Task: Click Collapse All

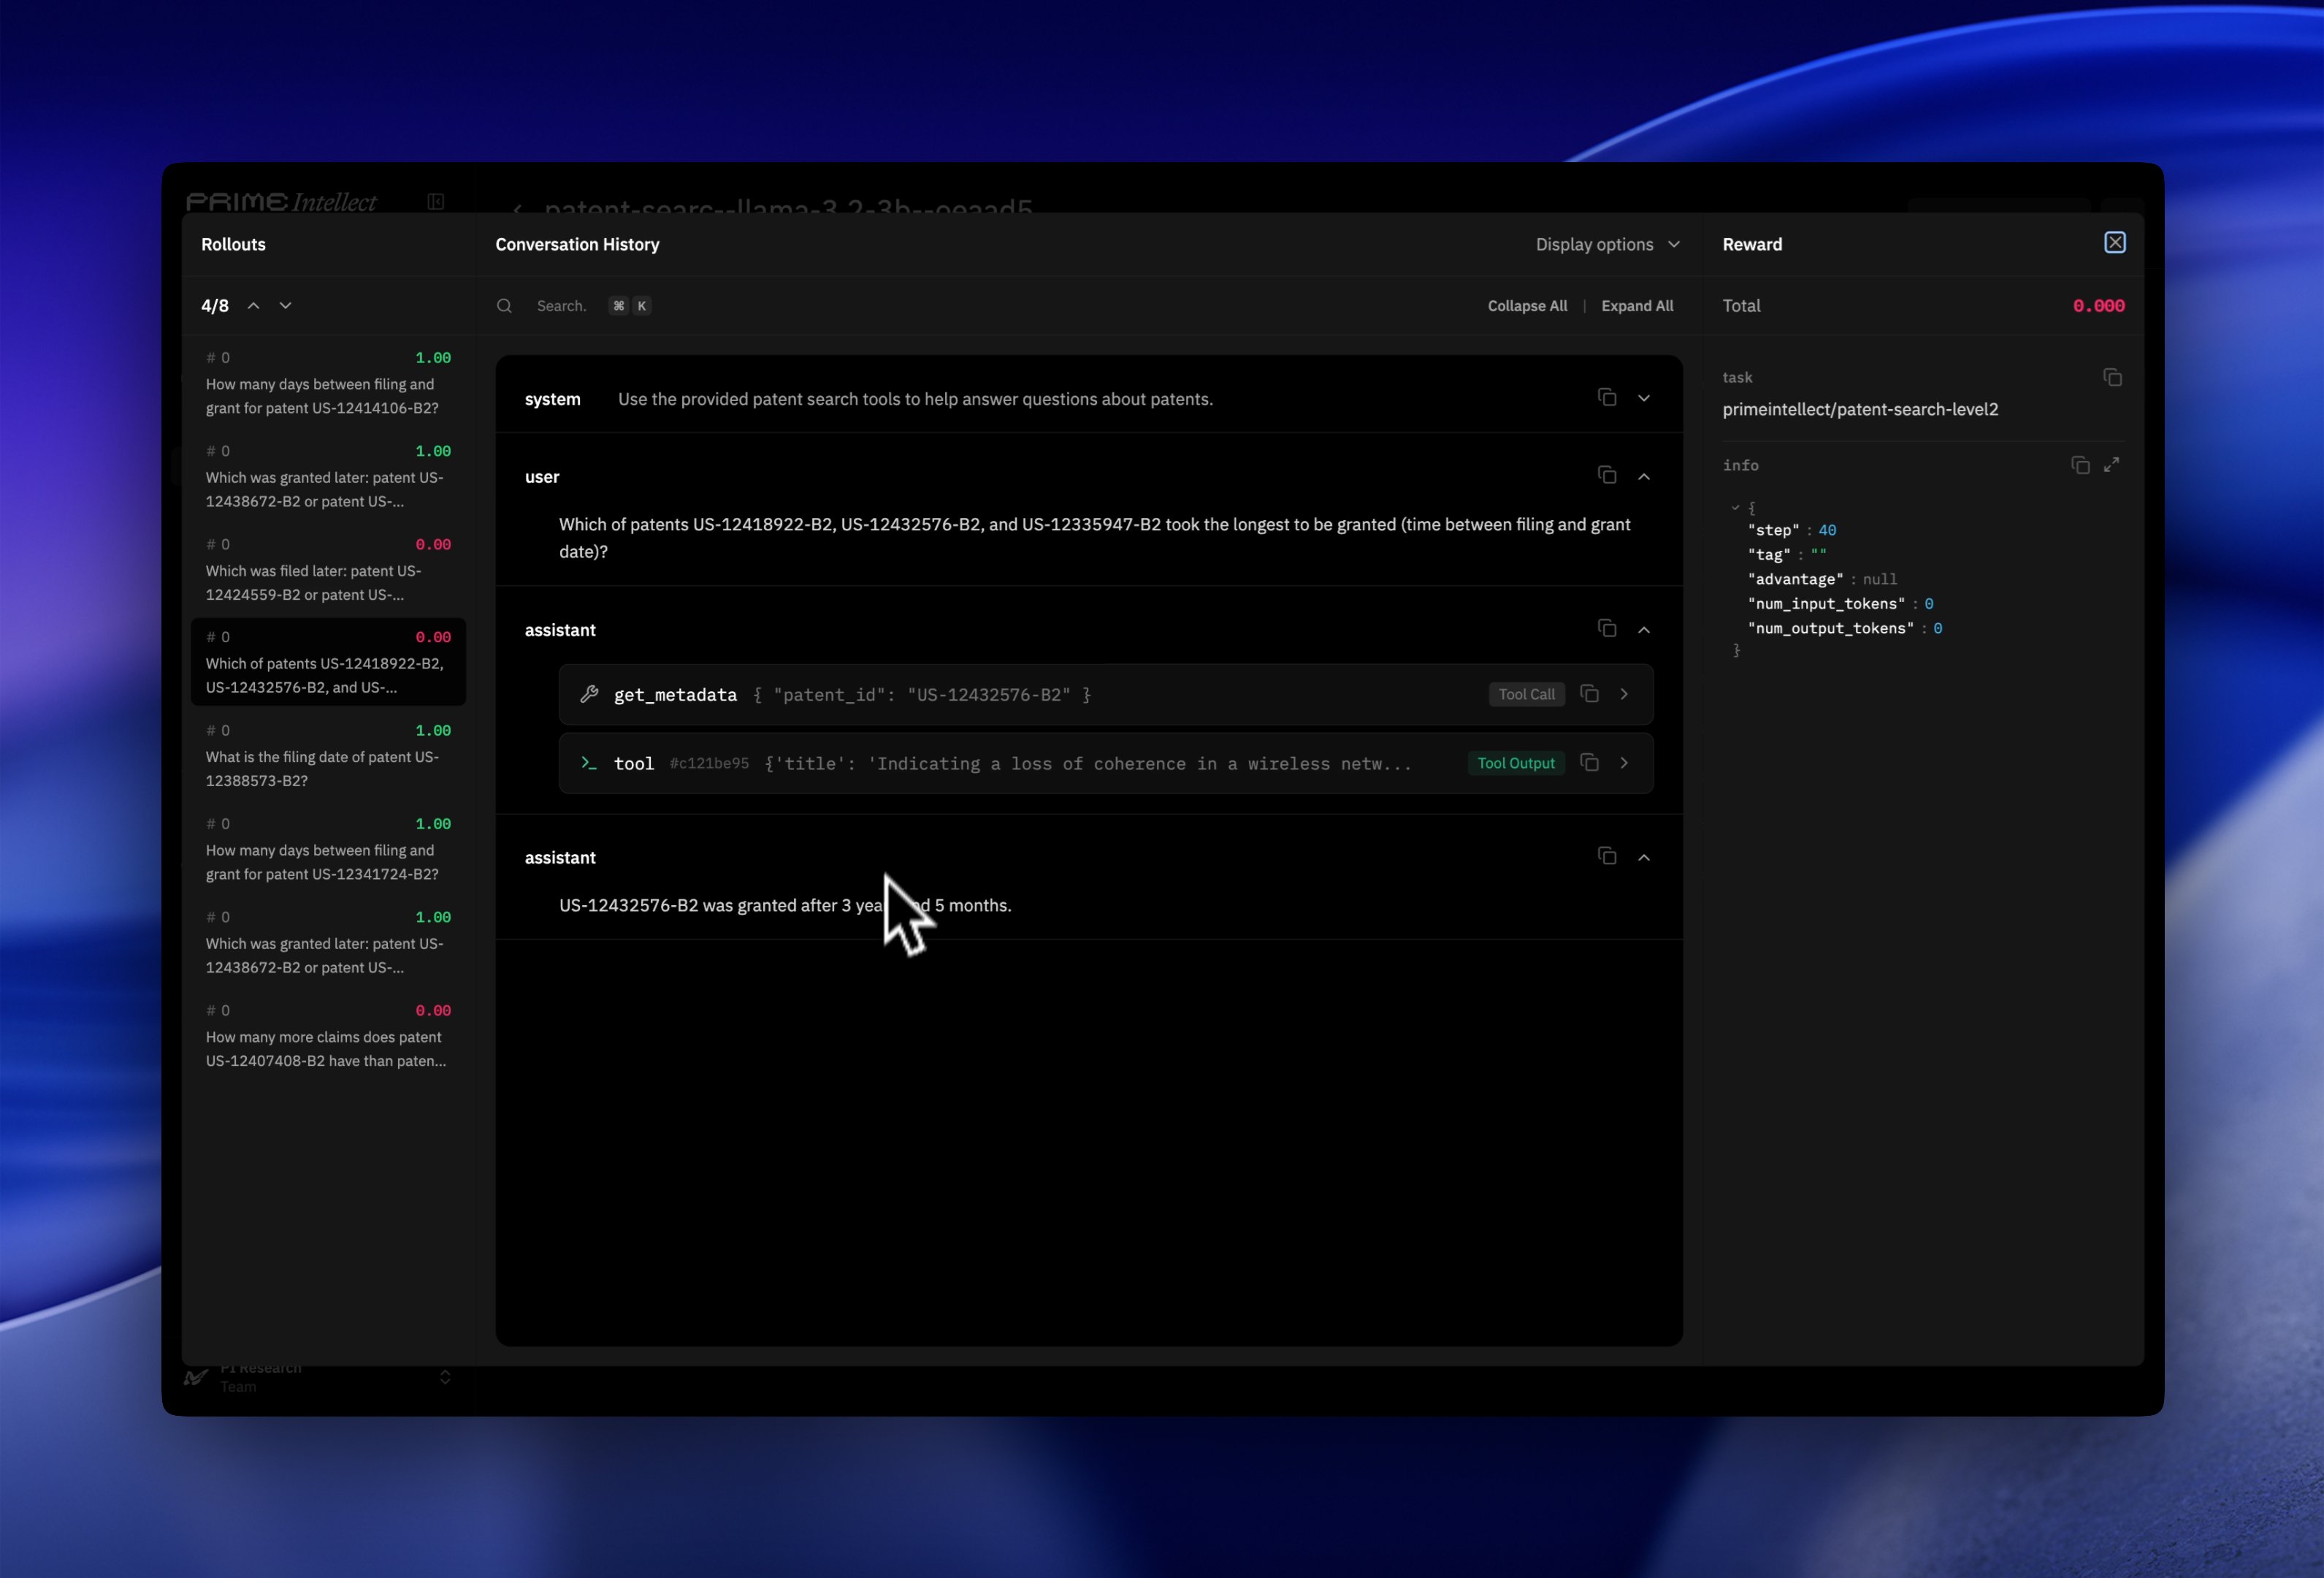Action: coord(1526,306)
